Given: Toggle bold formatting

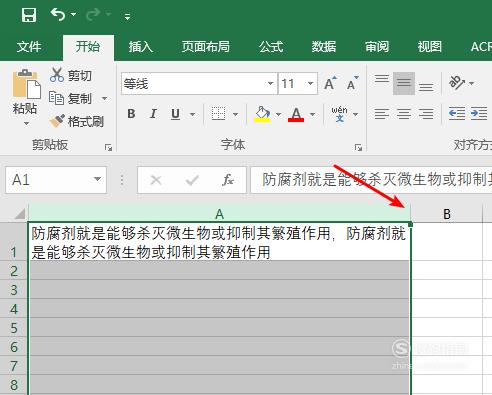Looking at the screenshot, I should [131, 114].
